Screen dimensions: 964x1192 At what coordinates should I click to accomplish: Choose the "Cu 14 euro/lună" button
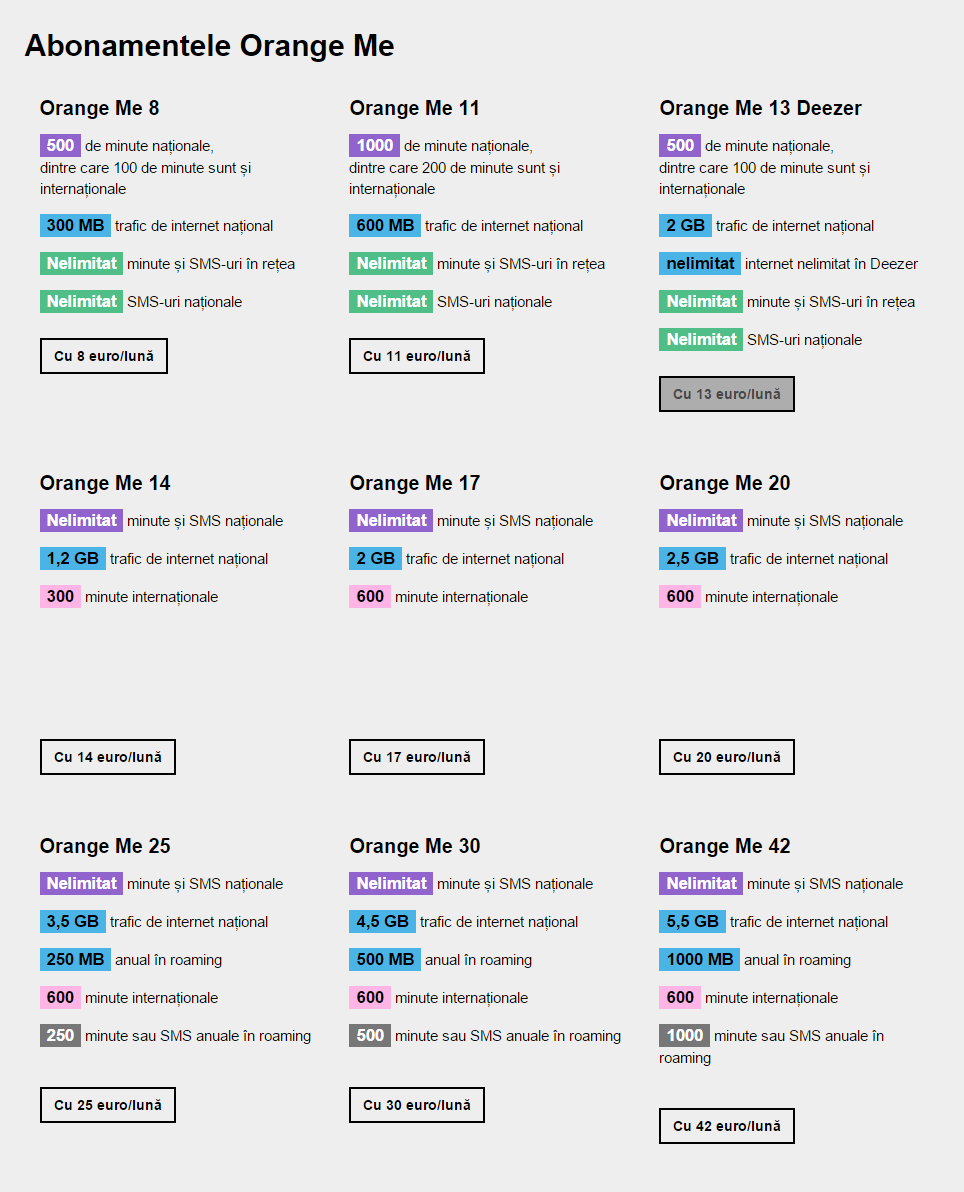point(108,757)
